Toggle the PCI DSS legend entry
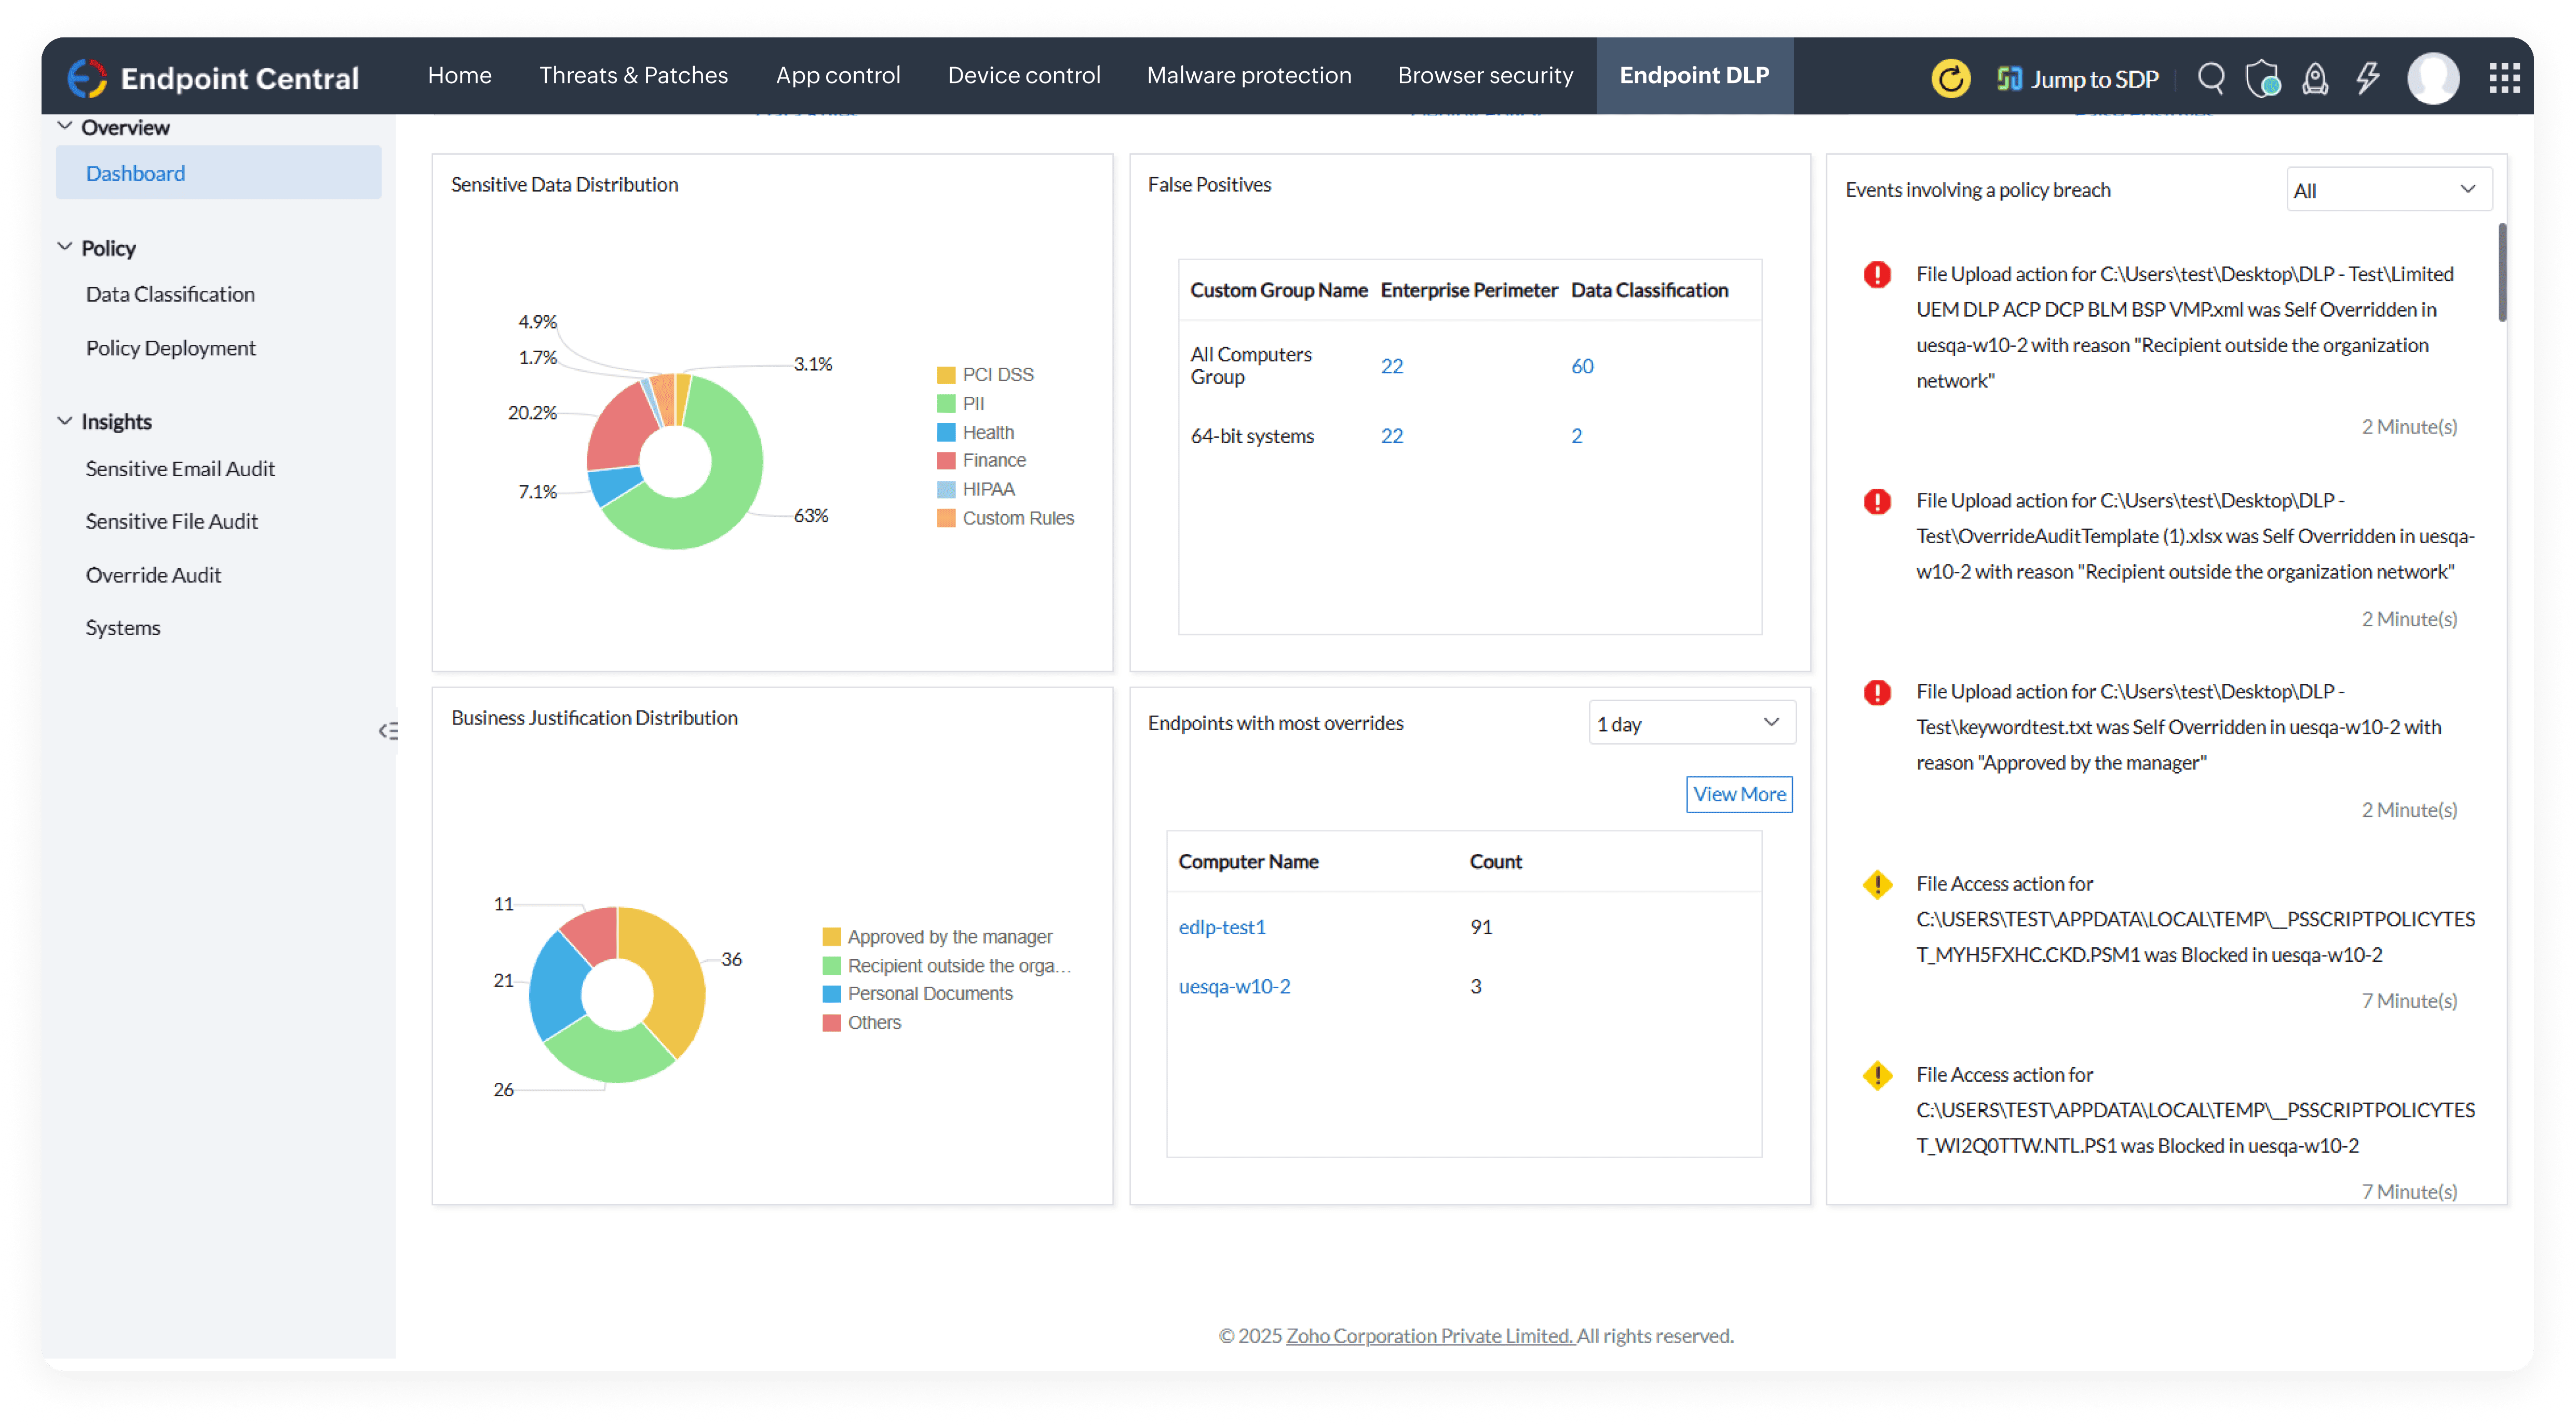The height and width of the screenshot is (1425, 2576). coord(985,375)
